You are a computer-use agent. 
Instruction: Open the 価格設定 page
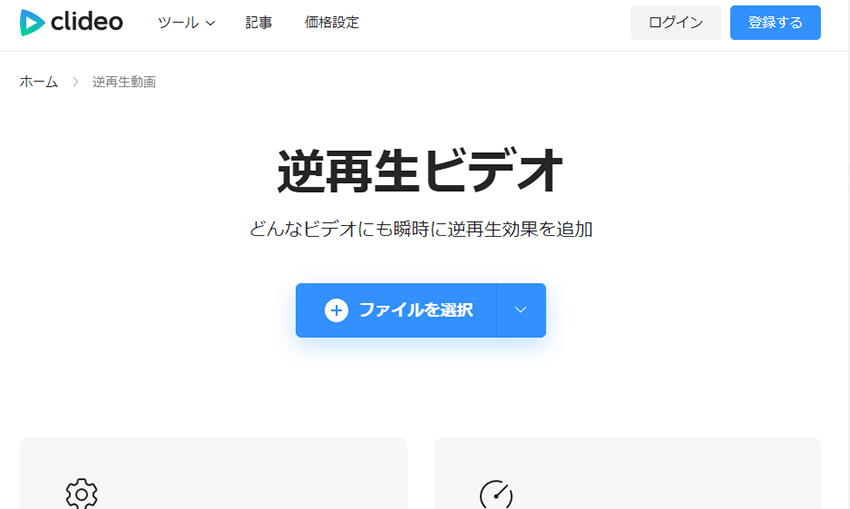(332, 23)
